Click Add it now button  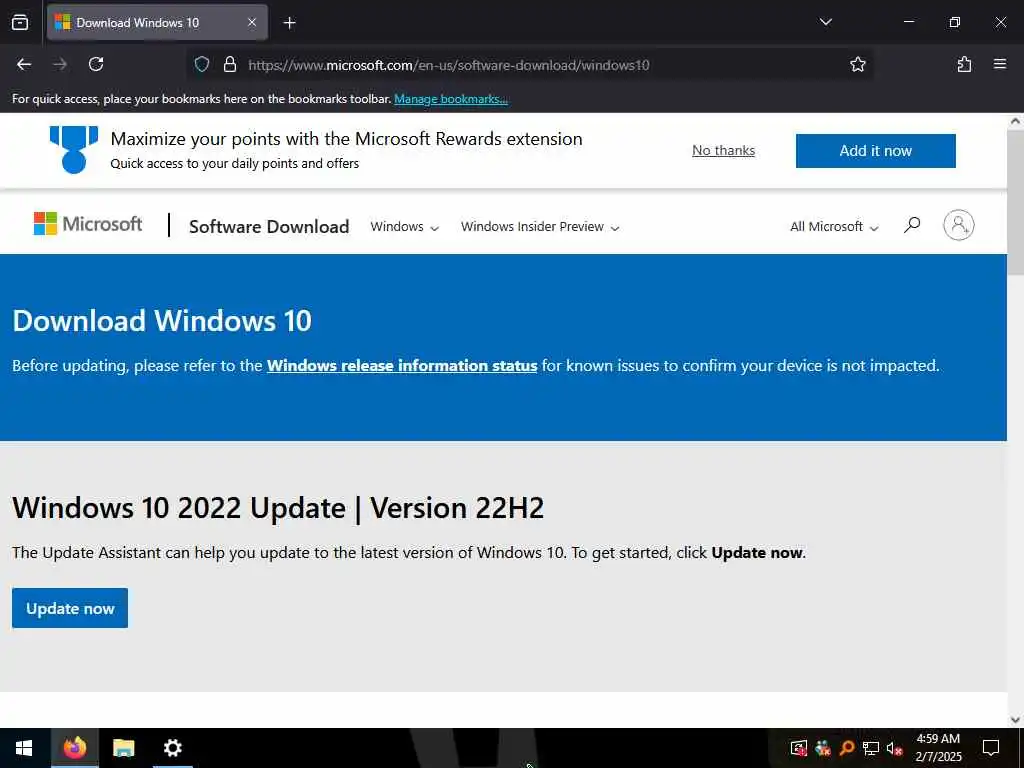pos(875,151)
